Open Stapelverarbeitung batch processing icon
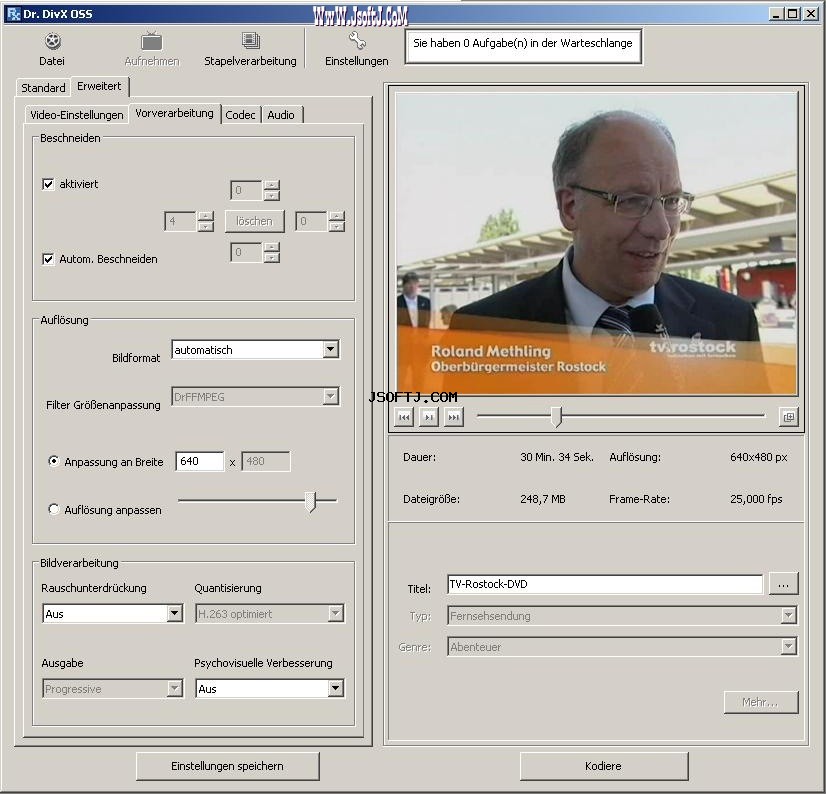The image size is (826, 794). click(x=251, y=41)
